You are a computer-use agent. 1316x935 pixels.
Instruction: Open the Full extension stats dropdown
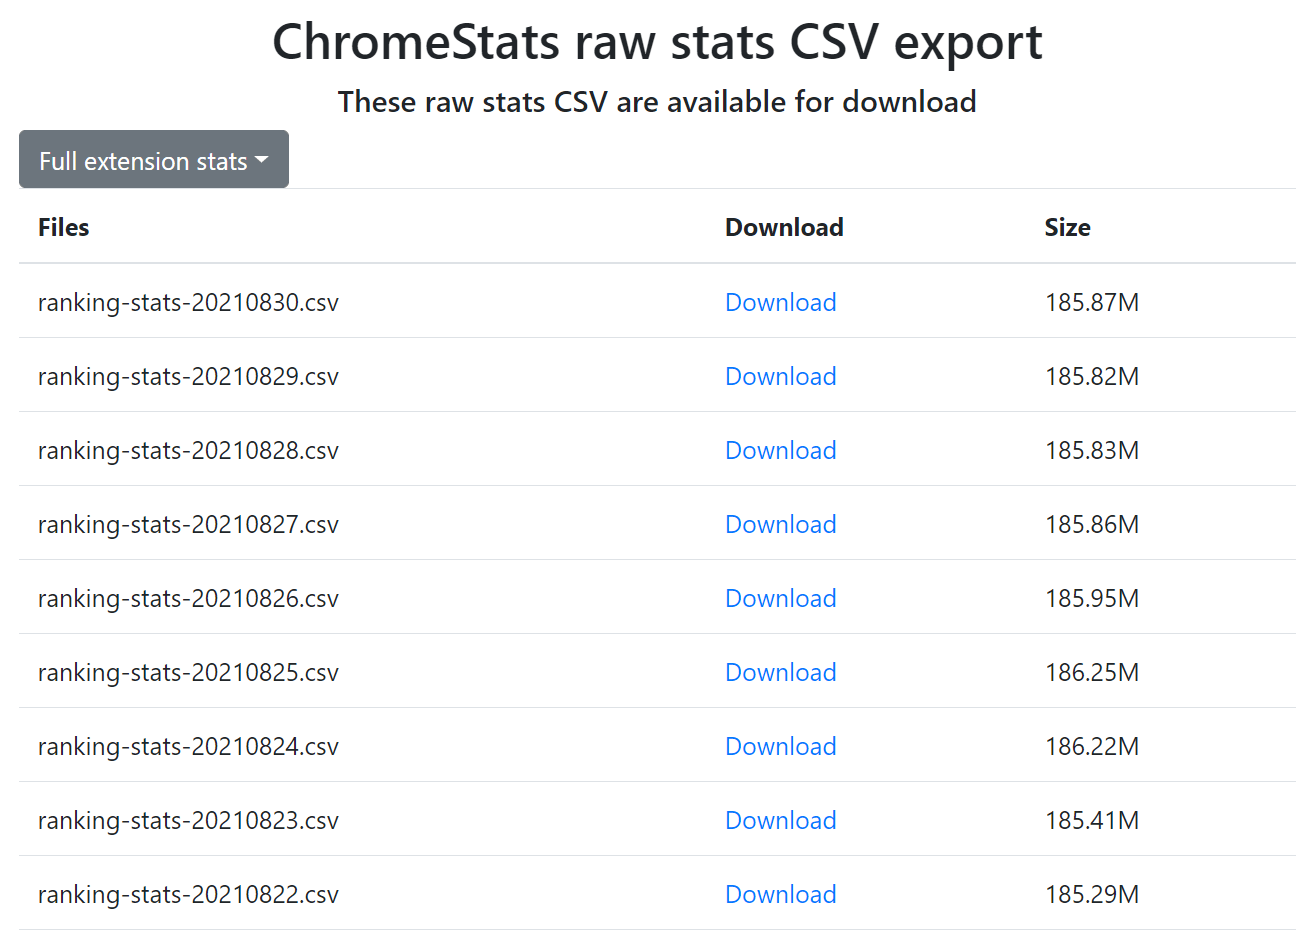tap(154, 160)
